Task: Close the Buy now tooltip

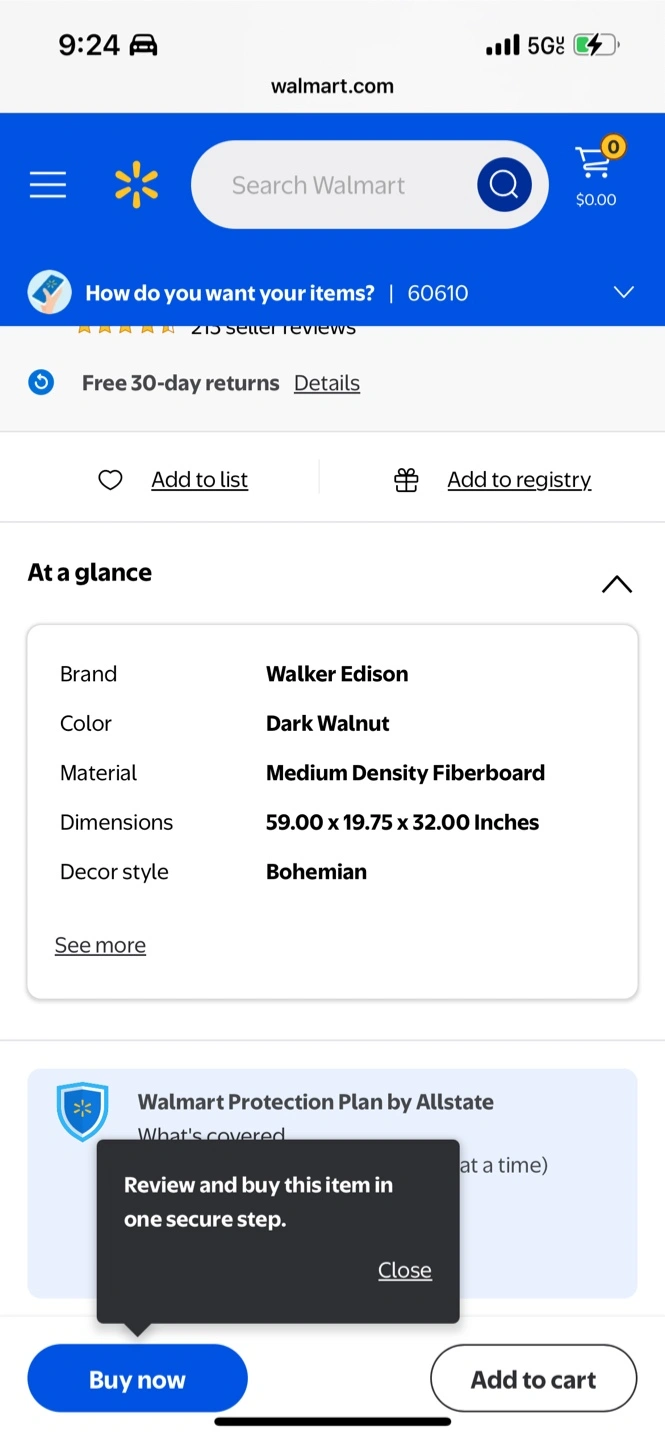Action: click(x=404, y=1270)
